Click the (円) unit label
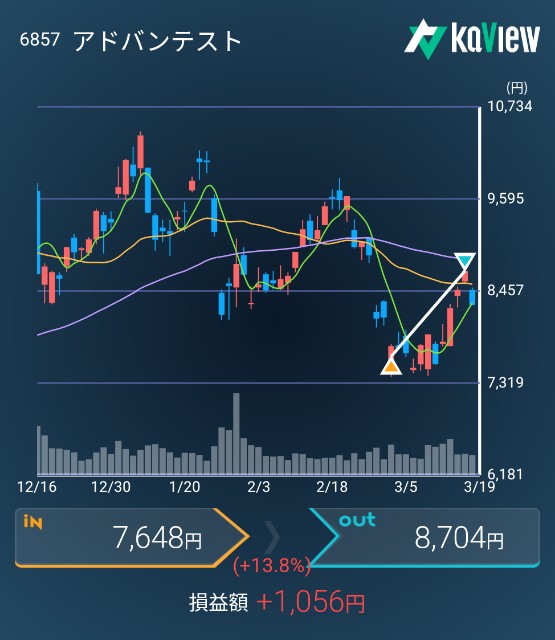 pos(517,87)
